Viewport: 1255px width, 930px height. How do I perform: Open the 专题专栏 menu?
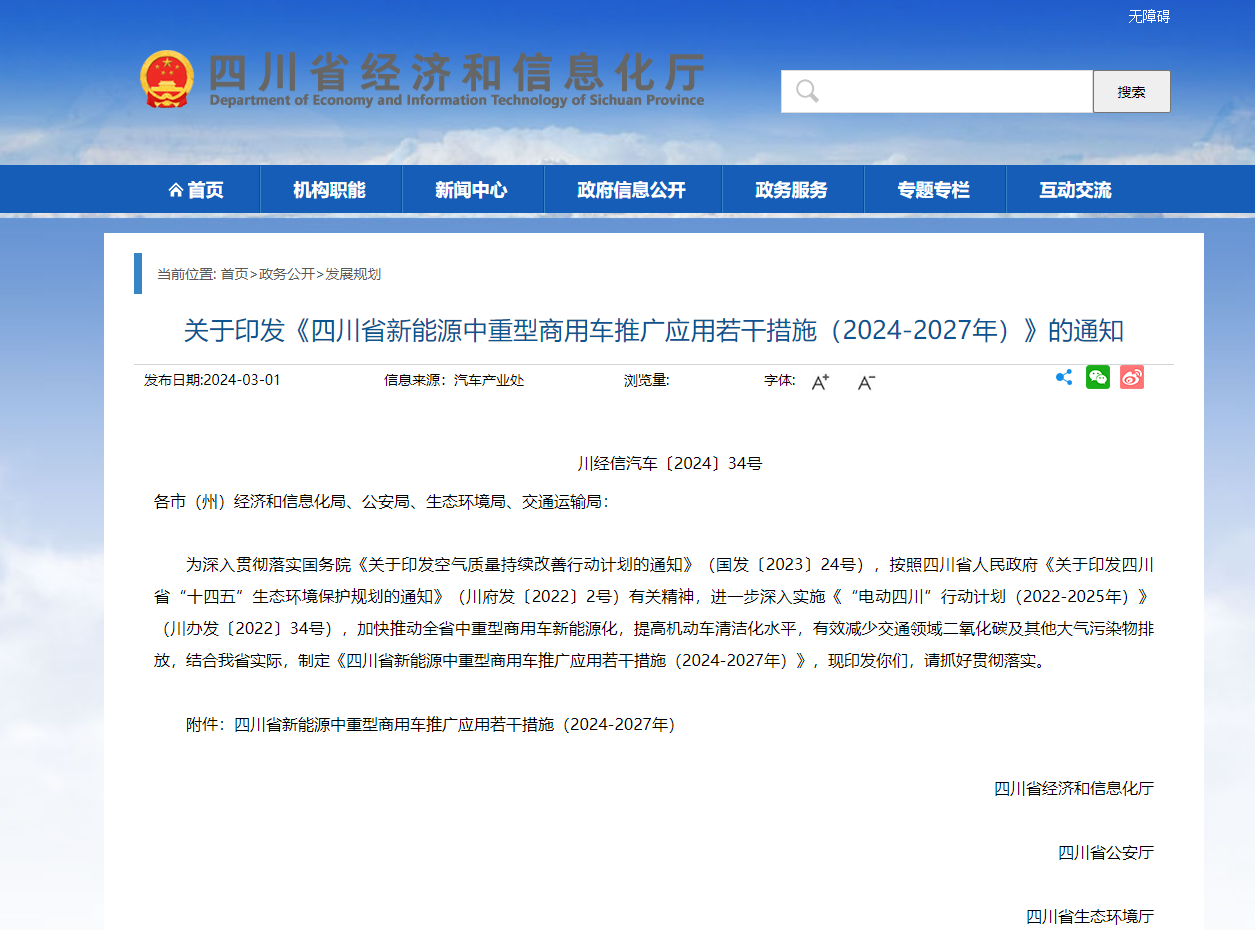[933, 190]
